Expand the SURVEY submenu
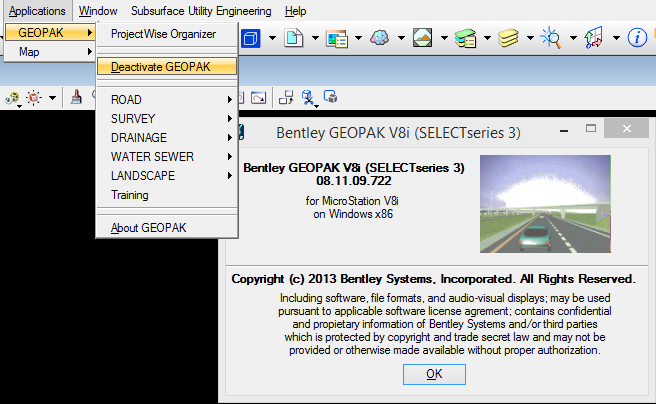The height and width of the screenshot is (404, 656). point(167,119)
